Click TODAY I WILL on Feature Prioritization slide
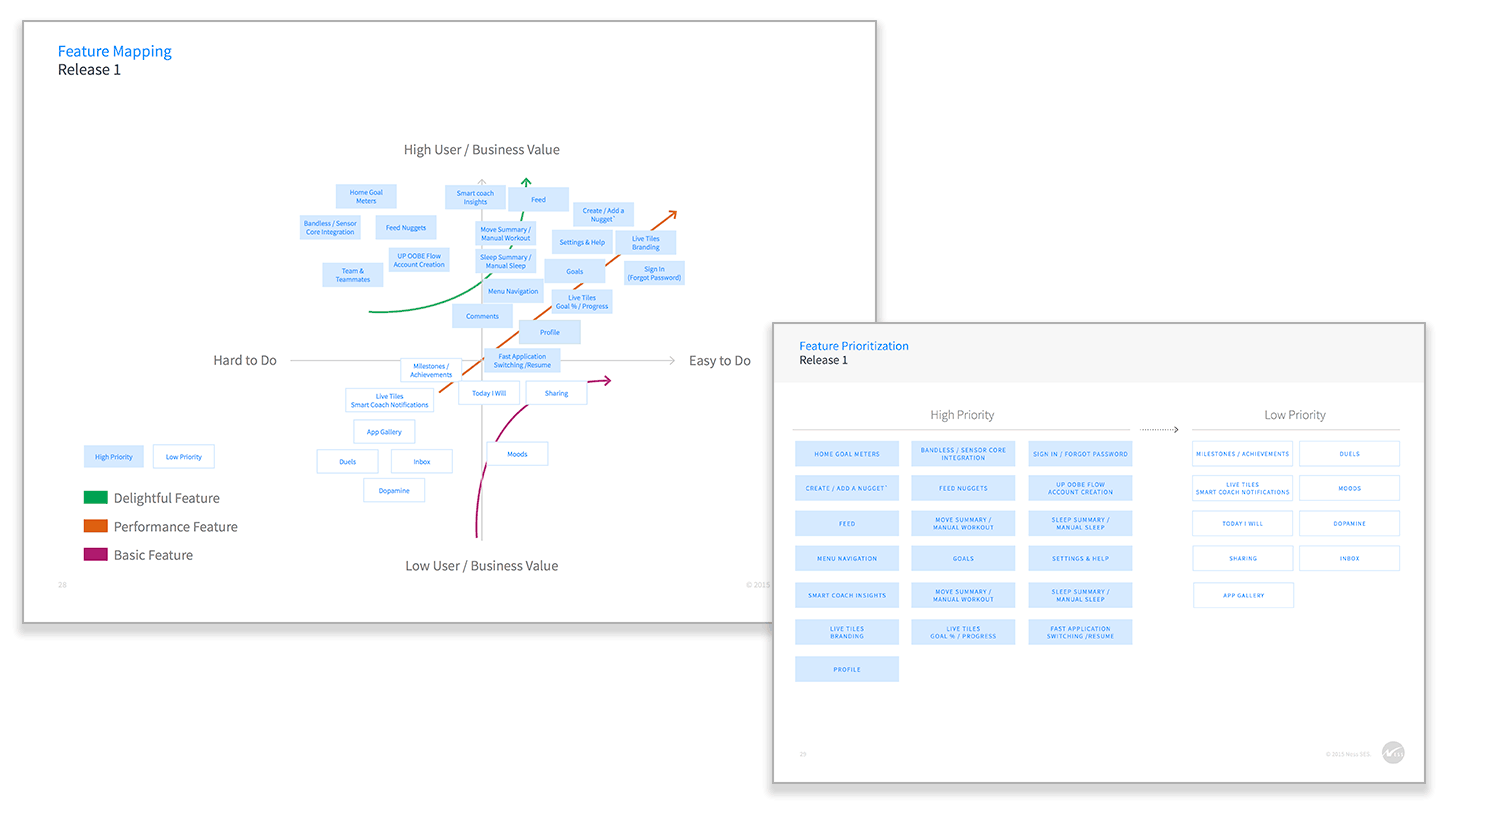This screenshot has height=839, width=1493. (1243, 523)
